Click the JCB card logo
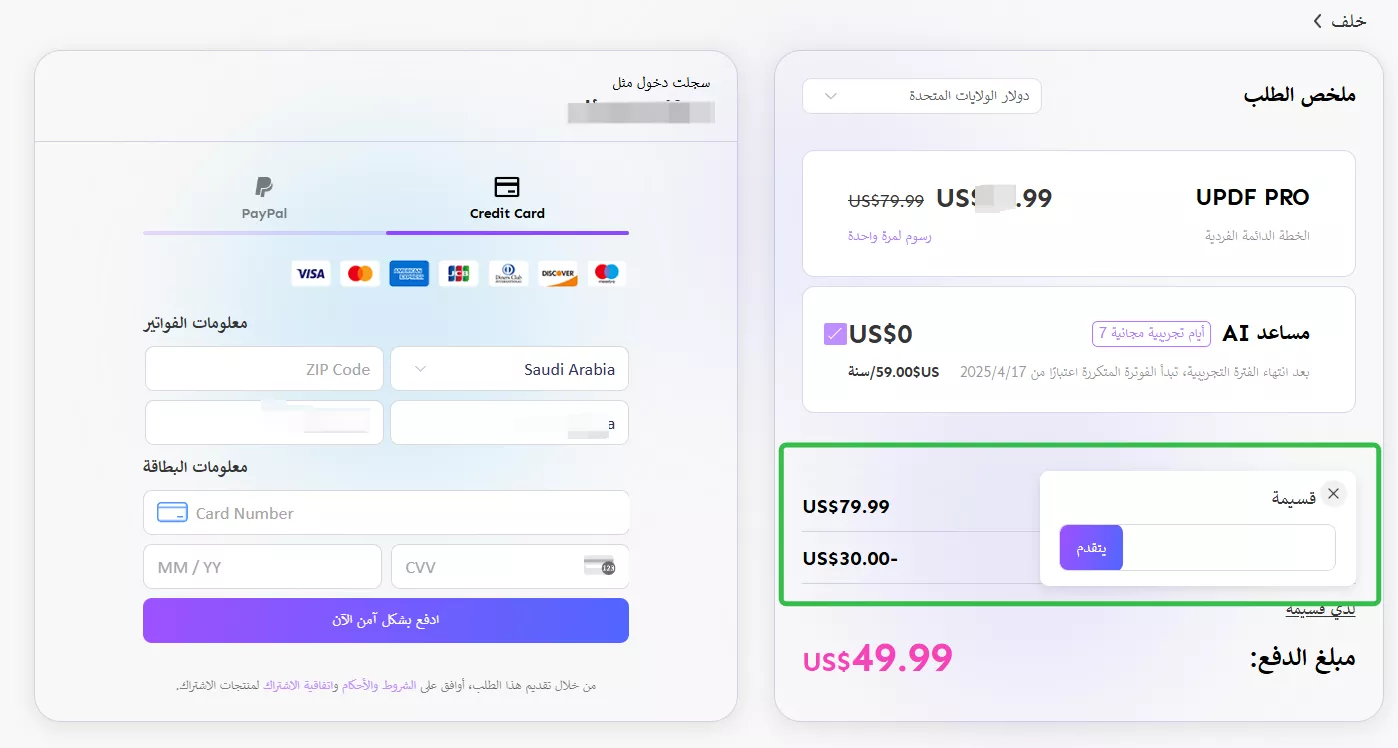1398x748 pixels. click(459, 273)
